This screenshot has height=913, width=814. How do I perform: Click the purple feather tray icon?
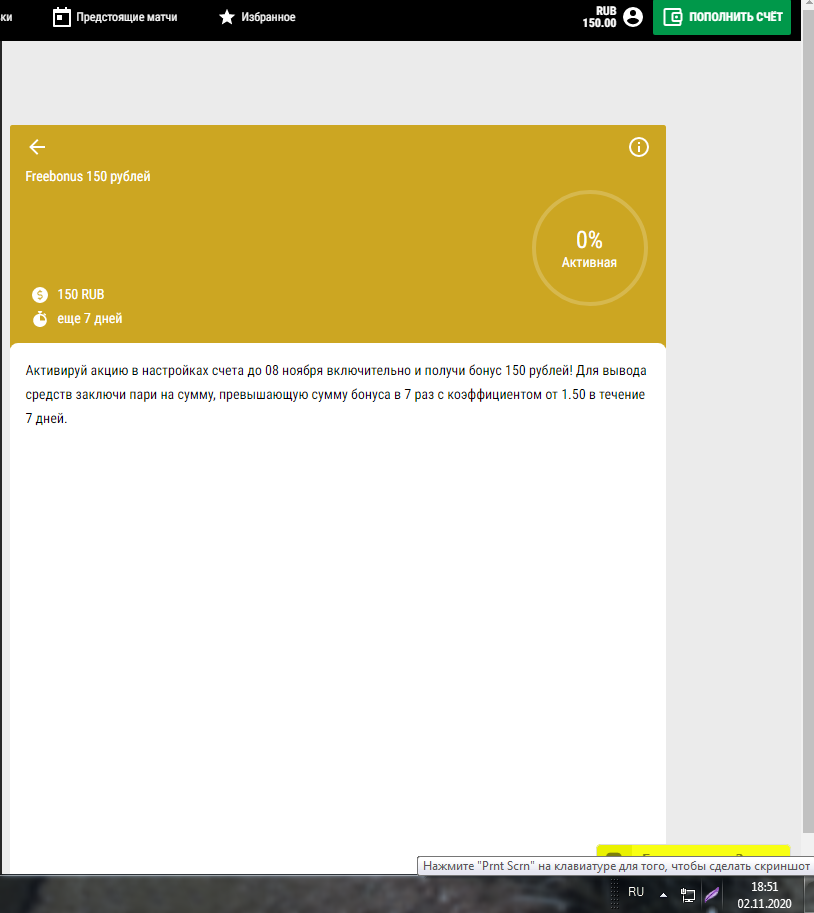711,894
